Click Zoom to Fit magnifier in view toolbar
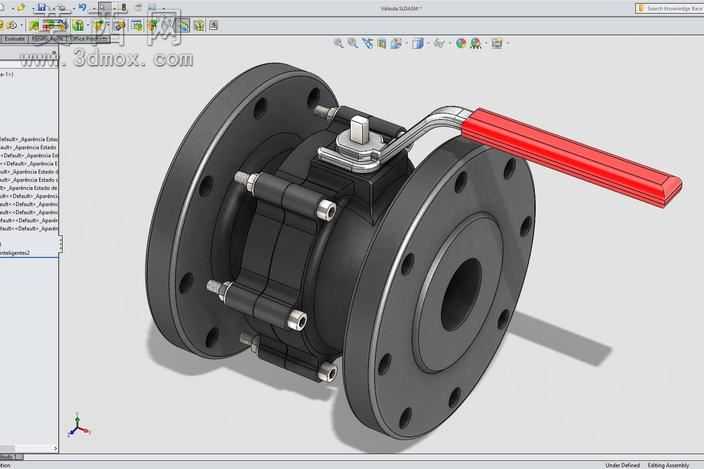The width and height of the screenshot is (704, 469). click(x=339, y=43)
